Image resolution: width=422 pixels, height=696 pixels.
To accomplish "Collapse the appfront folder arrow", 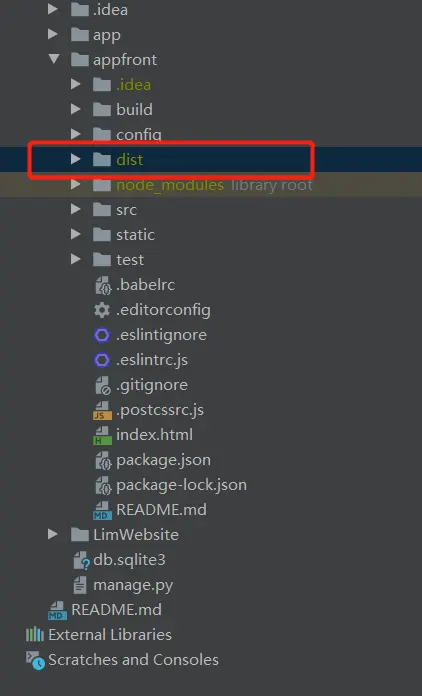I will pyautogui.click(x=54, y=59).
